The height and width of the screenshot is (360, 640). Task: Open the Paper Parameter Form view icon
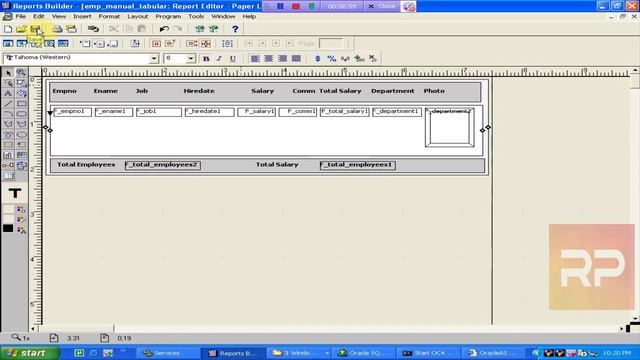63,43
